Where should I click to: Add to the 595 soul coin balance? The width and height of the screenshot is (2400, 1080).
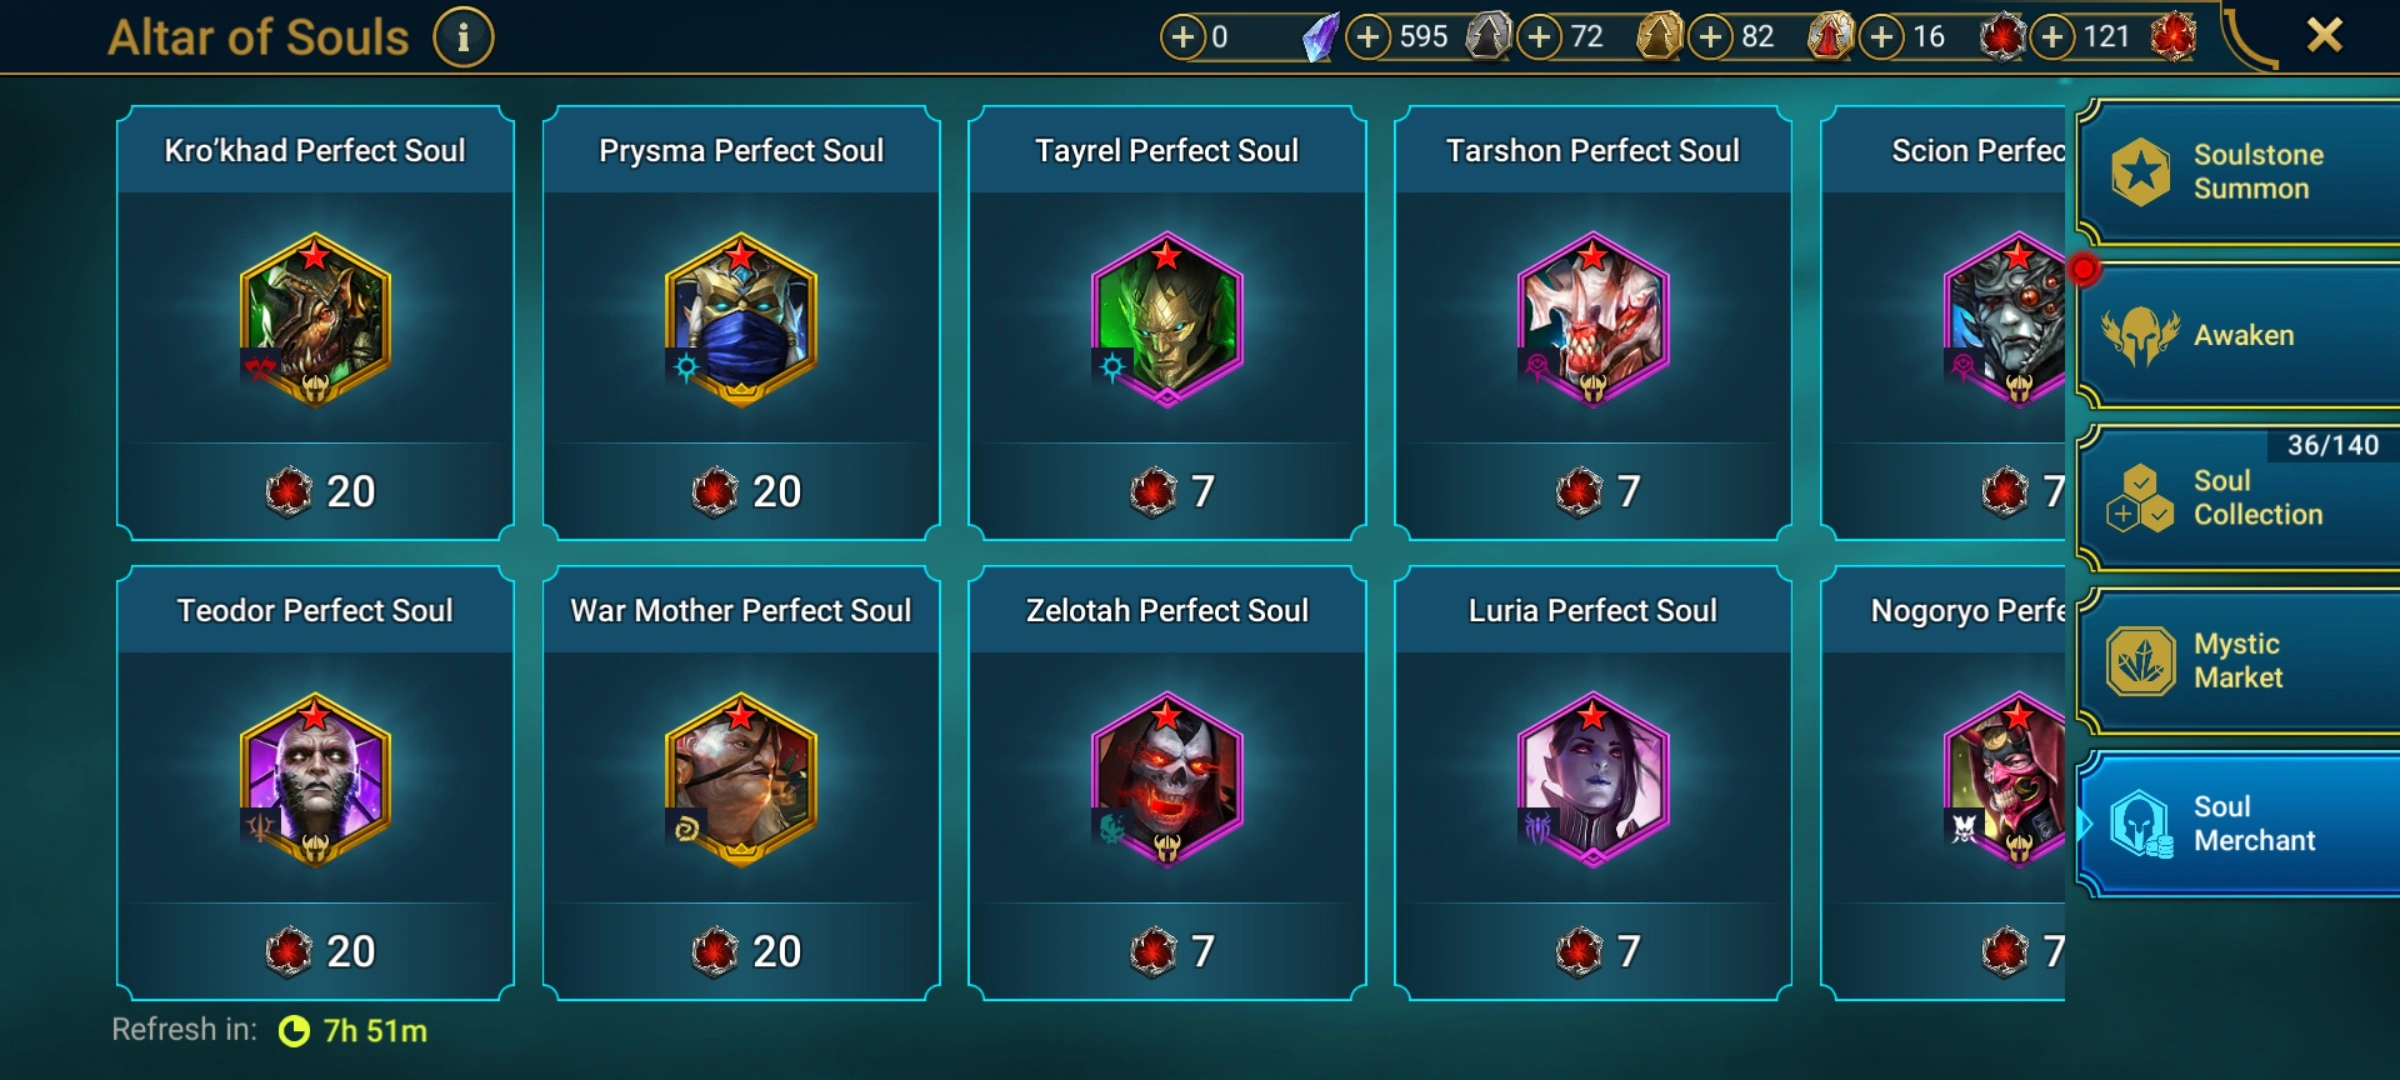[x=1369, y=37]
